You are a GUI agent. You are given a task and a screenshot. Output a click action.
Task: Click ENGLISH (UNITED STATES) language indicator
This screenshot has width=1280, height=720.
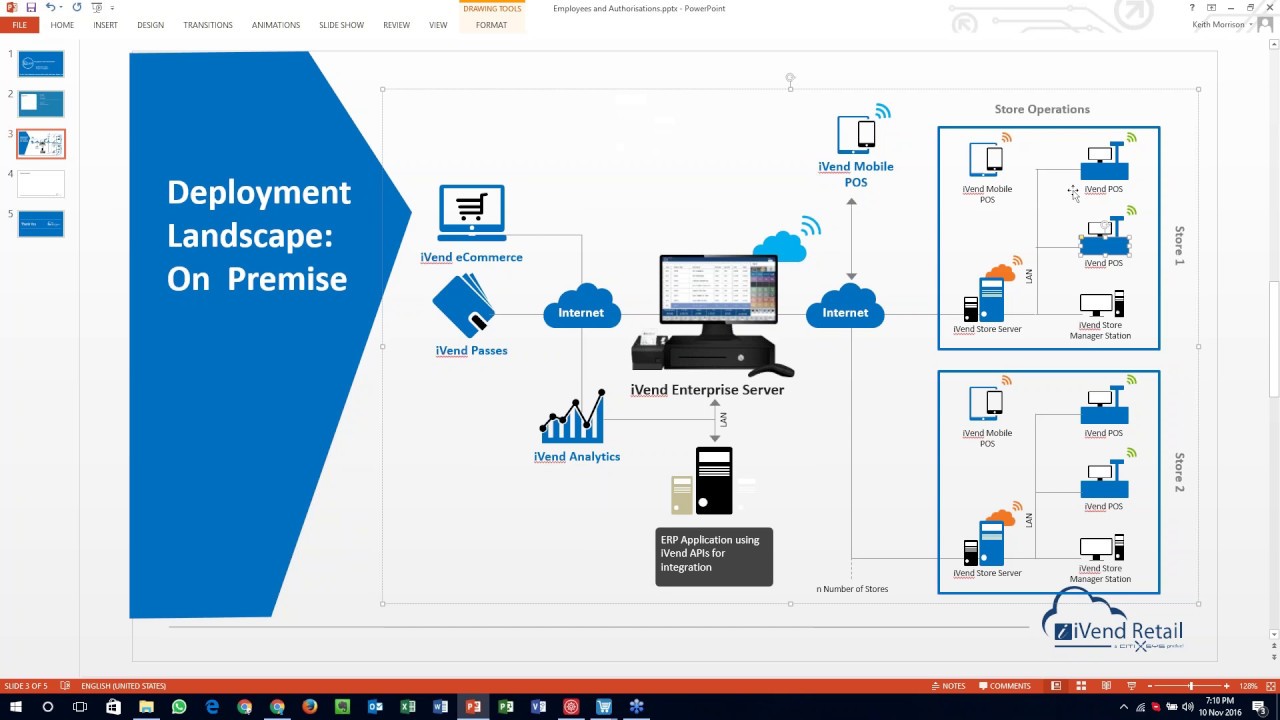[124, 686]
